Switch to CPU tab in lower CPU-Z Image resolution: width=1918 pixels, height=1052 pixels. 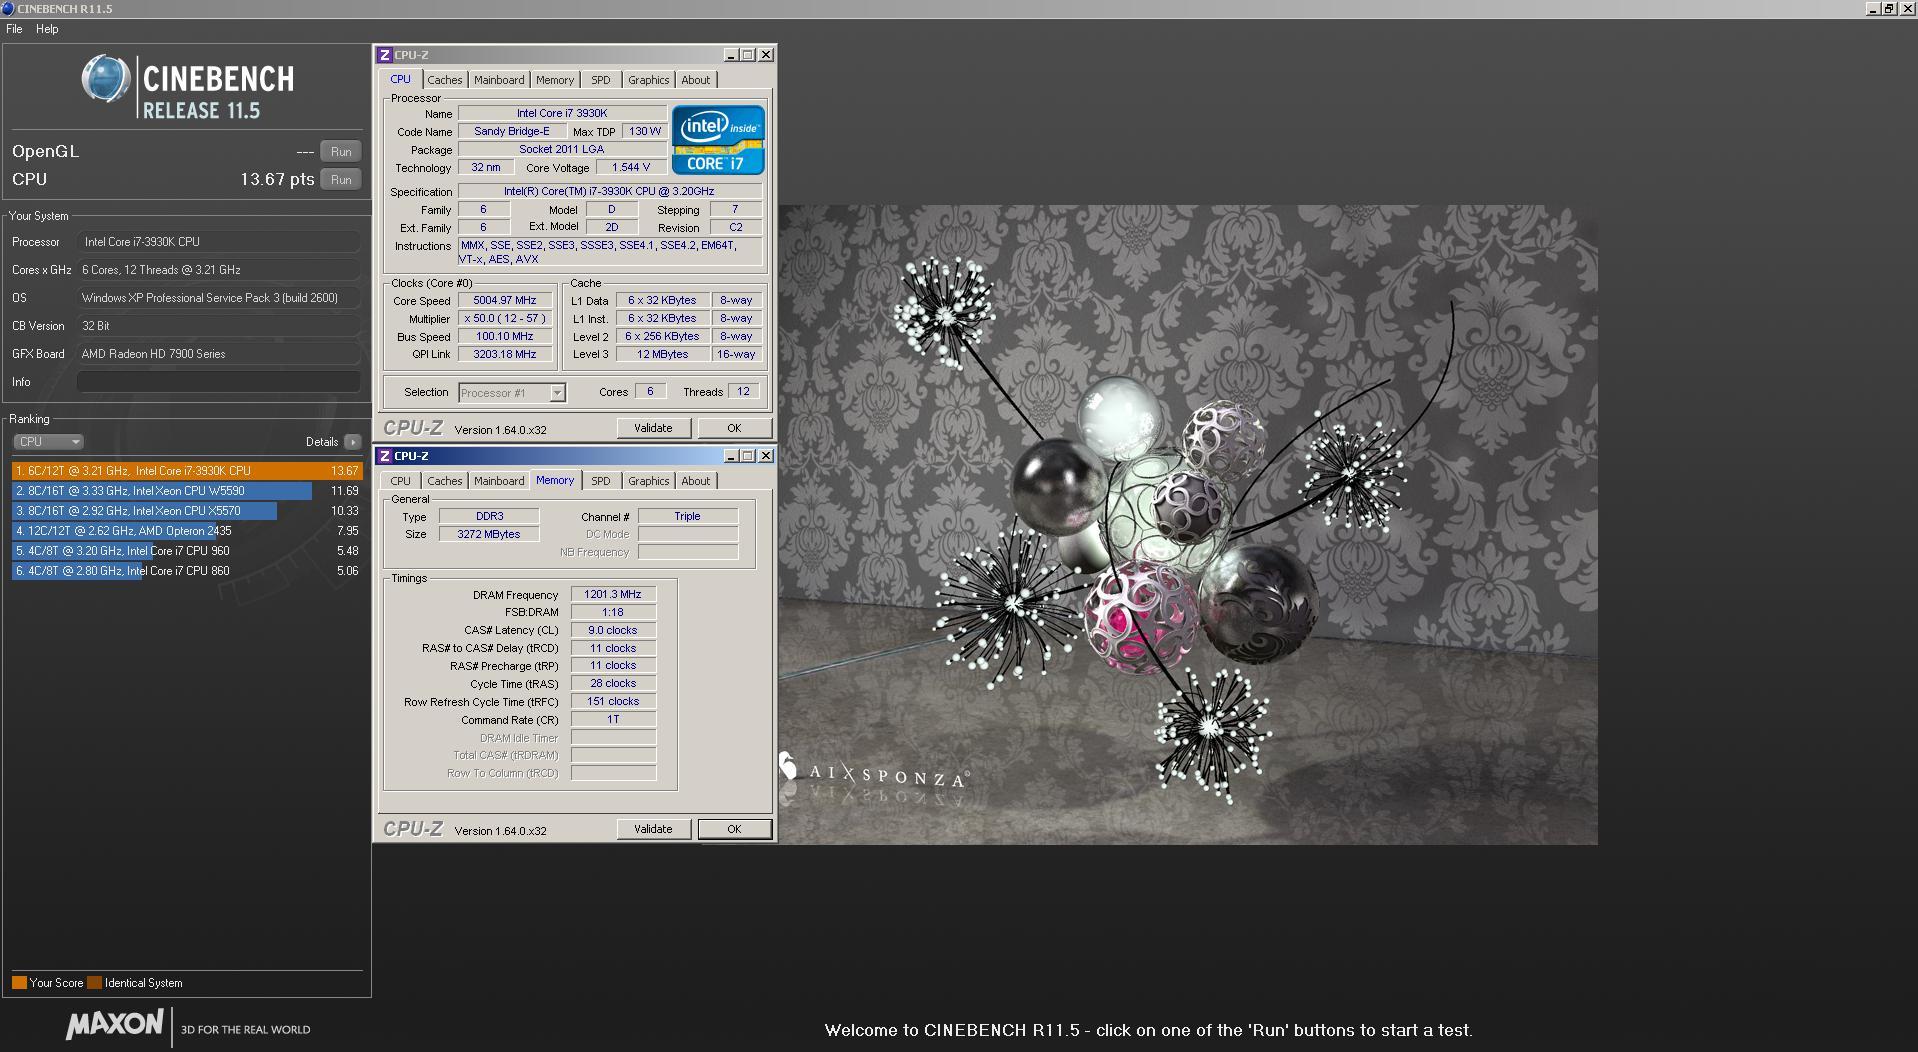(400, 481)
